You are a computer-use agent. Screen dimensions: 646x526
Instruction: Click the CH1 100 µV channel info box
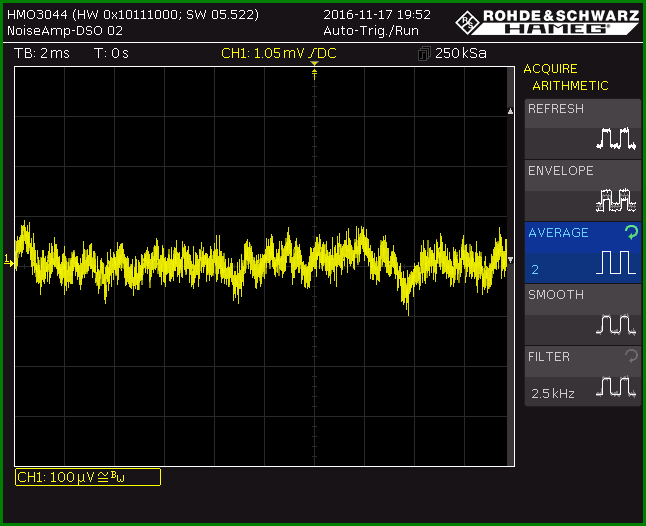88,477
